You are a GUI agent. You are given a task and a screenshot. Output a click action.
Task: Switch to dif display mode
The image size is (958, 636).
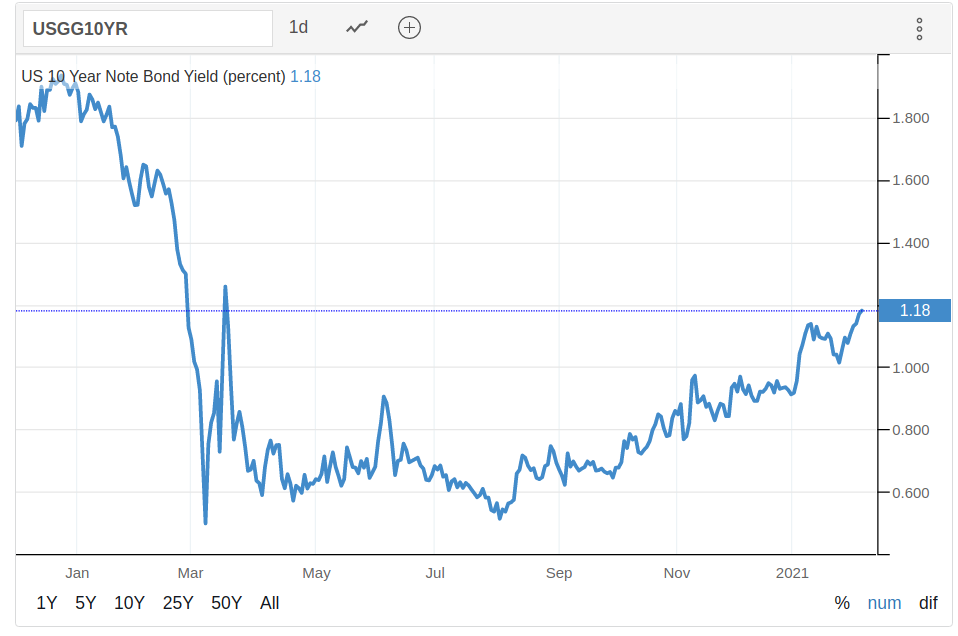click(928, 603)
